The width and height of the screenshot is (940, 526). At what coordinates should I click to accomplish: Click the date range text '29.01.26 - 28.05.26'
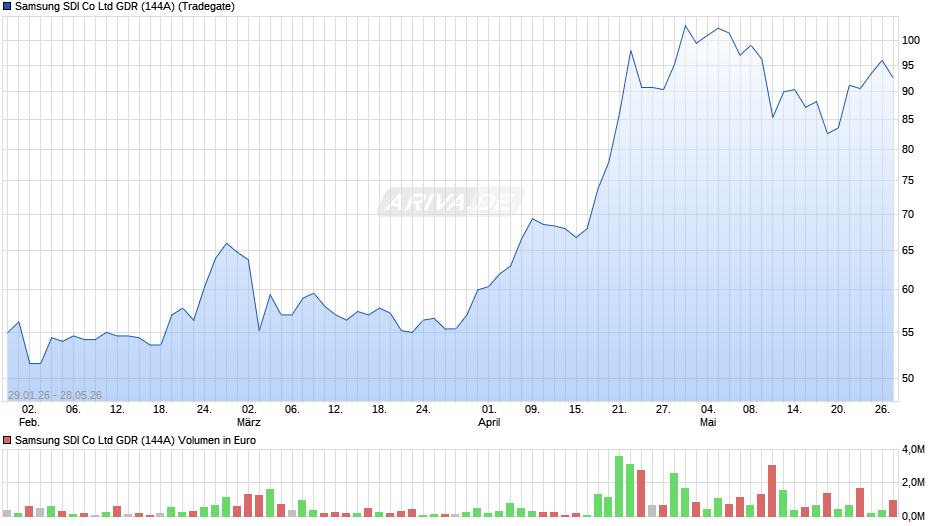(x=55, y=395)
